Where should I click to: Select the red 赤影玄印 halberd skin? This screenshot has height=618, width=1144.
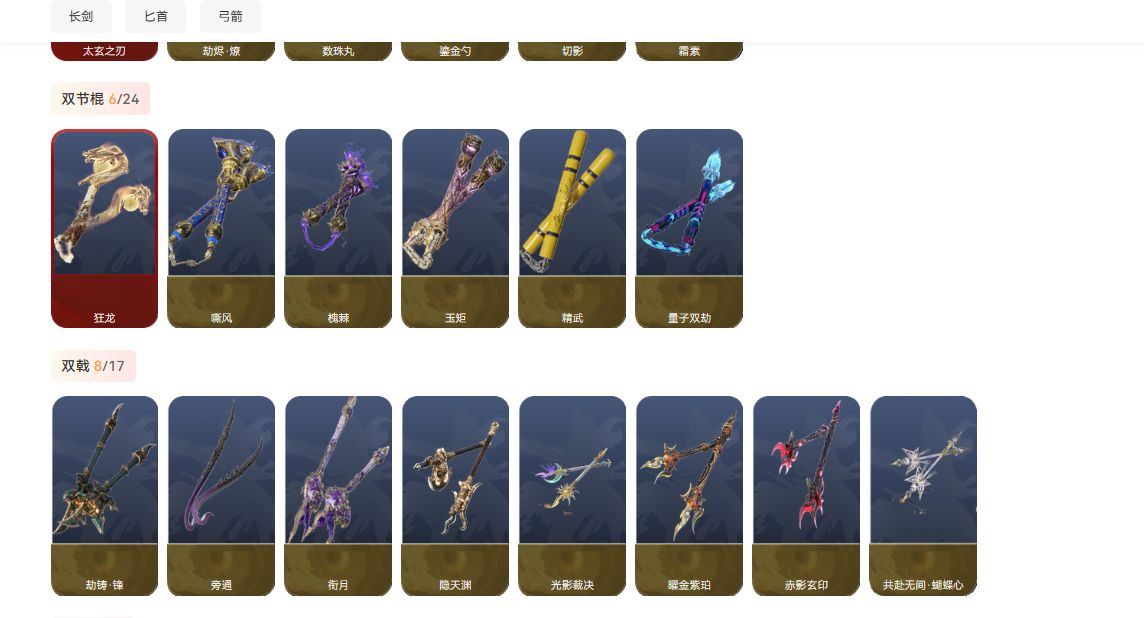pyautogui.click(x=806, y=495)
